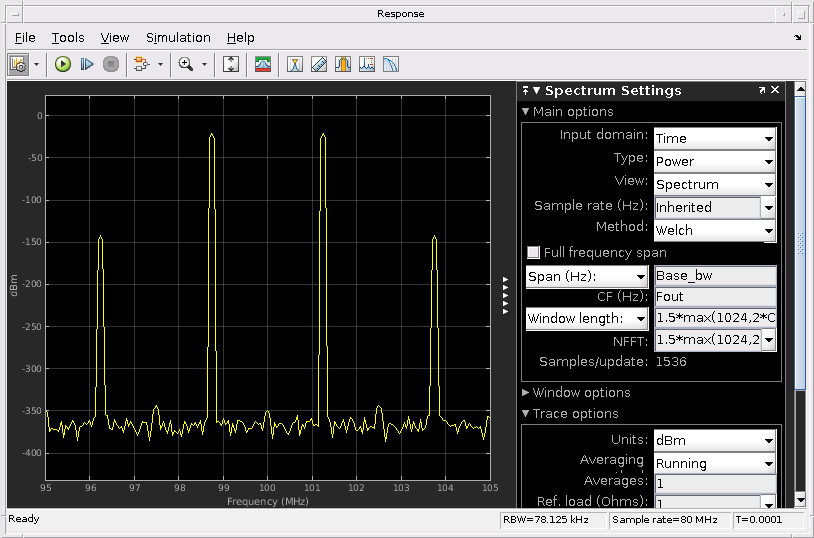Collapse the Main options section
814x538 pixels.
527,112
